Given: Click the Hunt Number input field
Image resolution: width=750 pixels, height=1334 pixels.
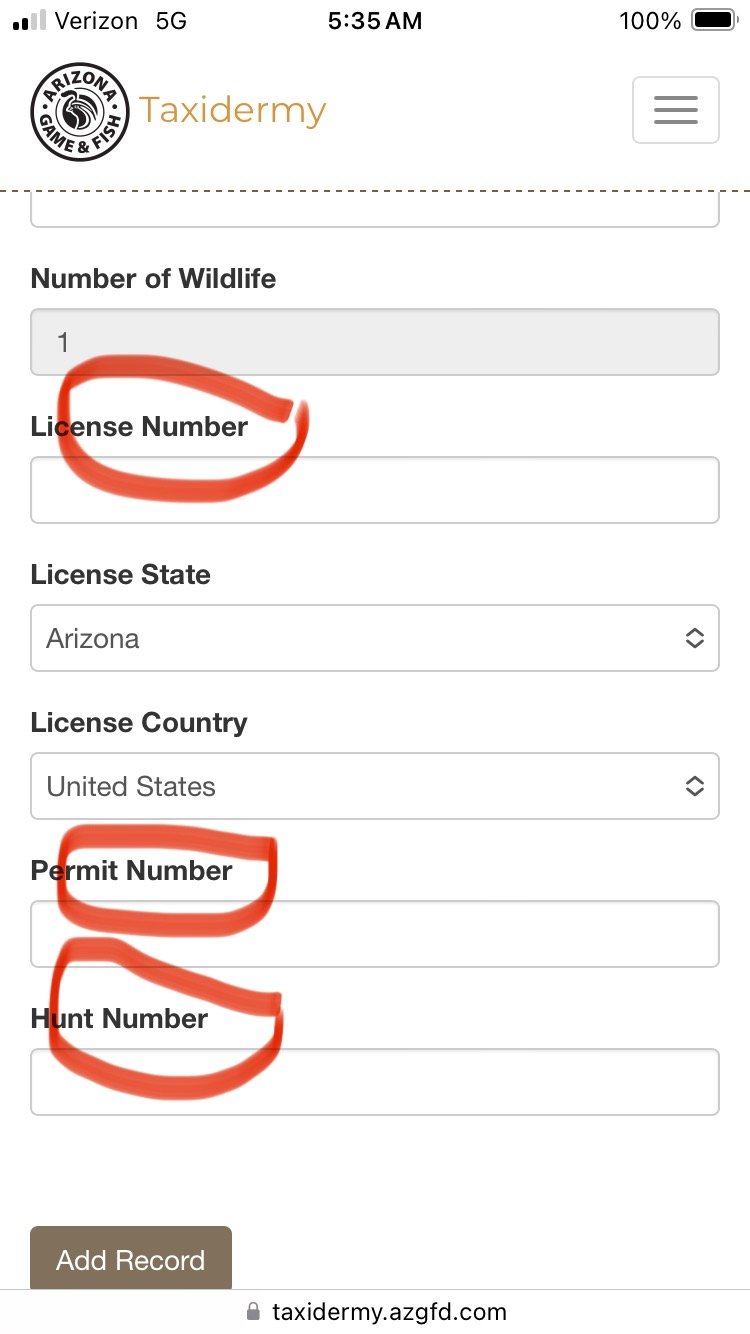Looking at the screenshot, I should coord(374,1082).
